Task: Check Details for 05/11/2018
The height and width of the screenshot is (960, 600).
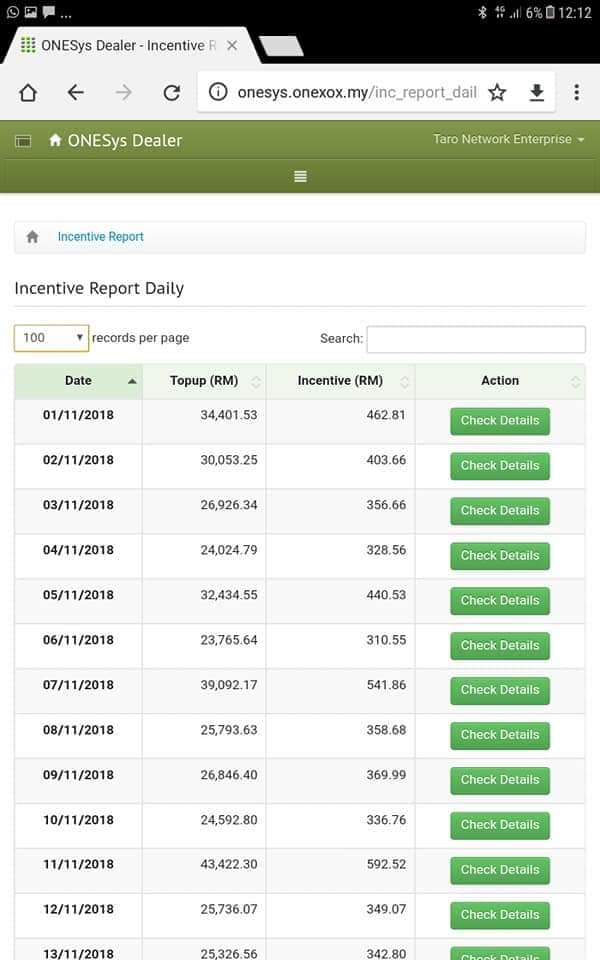Action: tap(500, 601)
